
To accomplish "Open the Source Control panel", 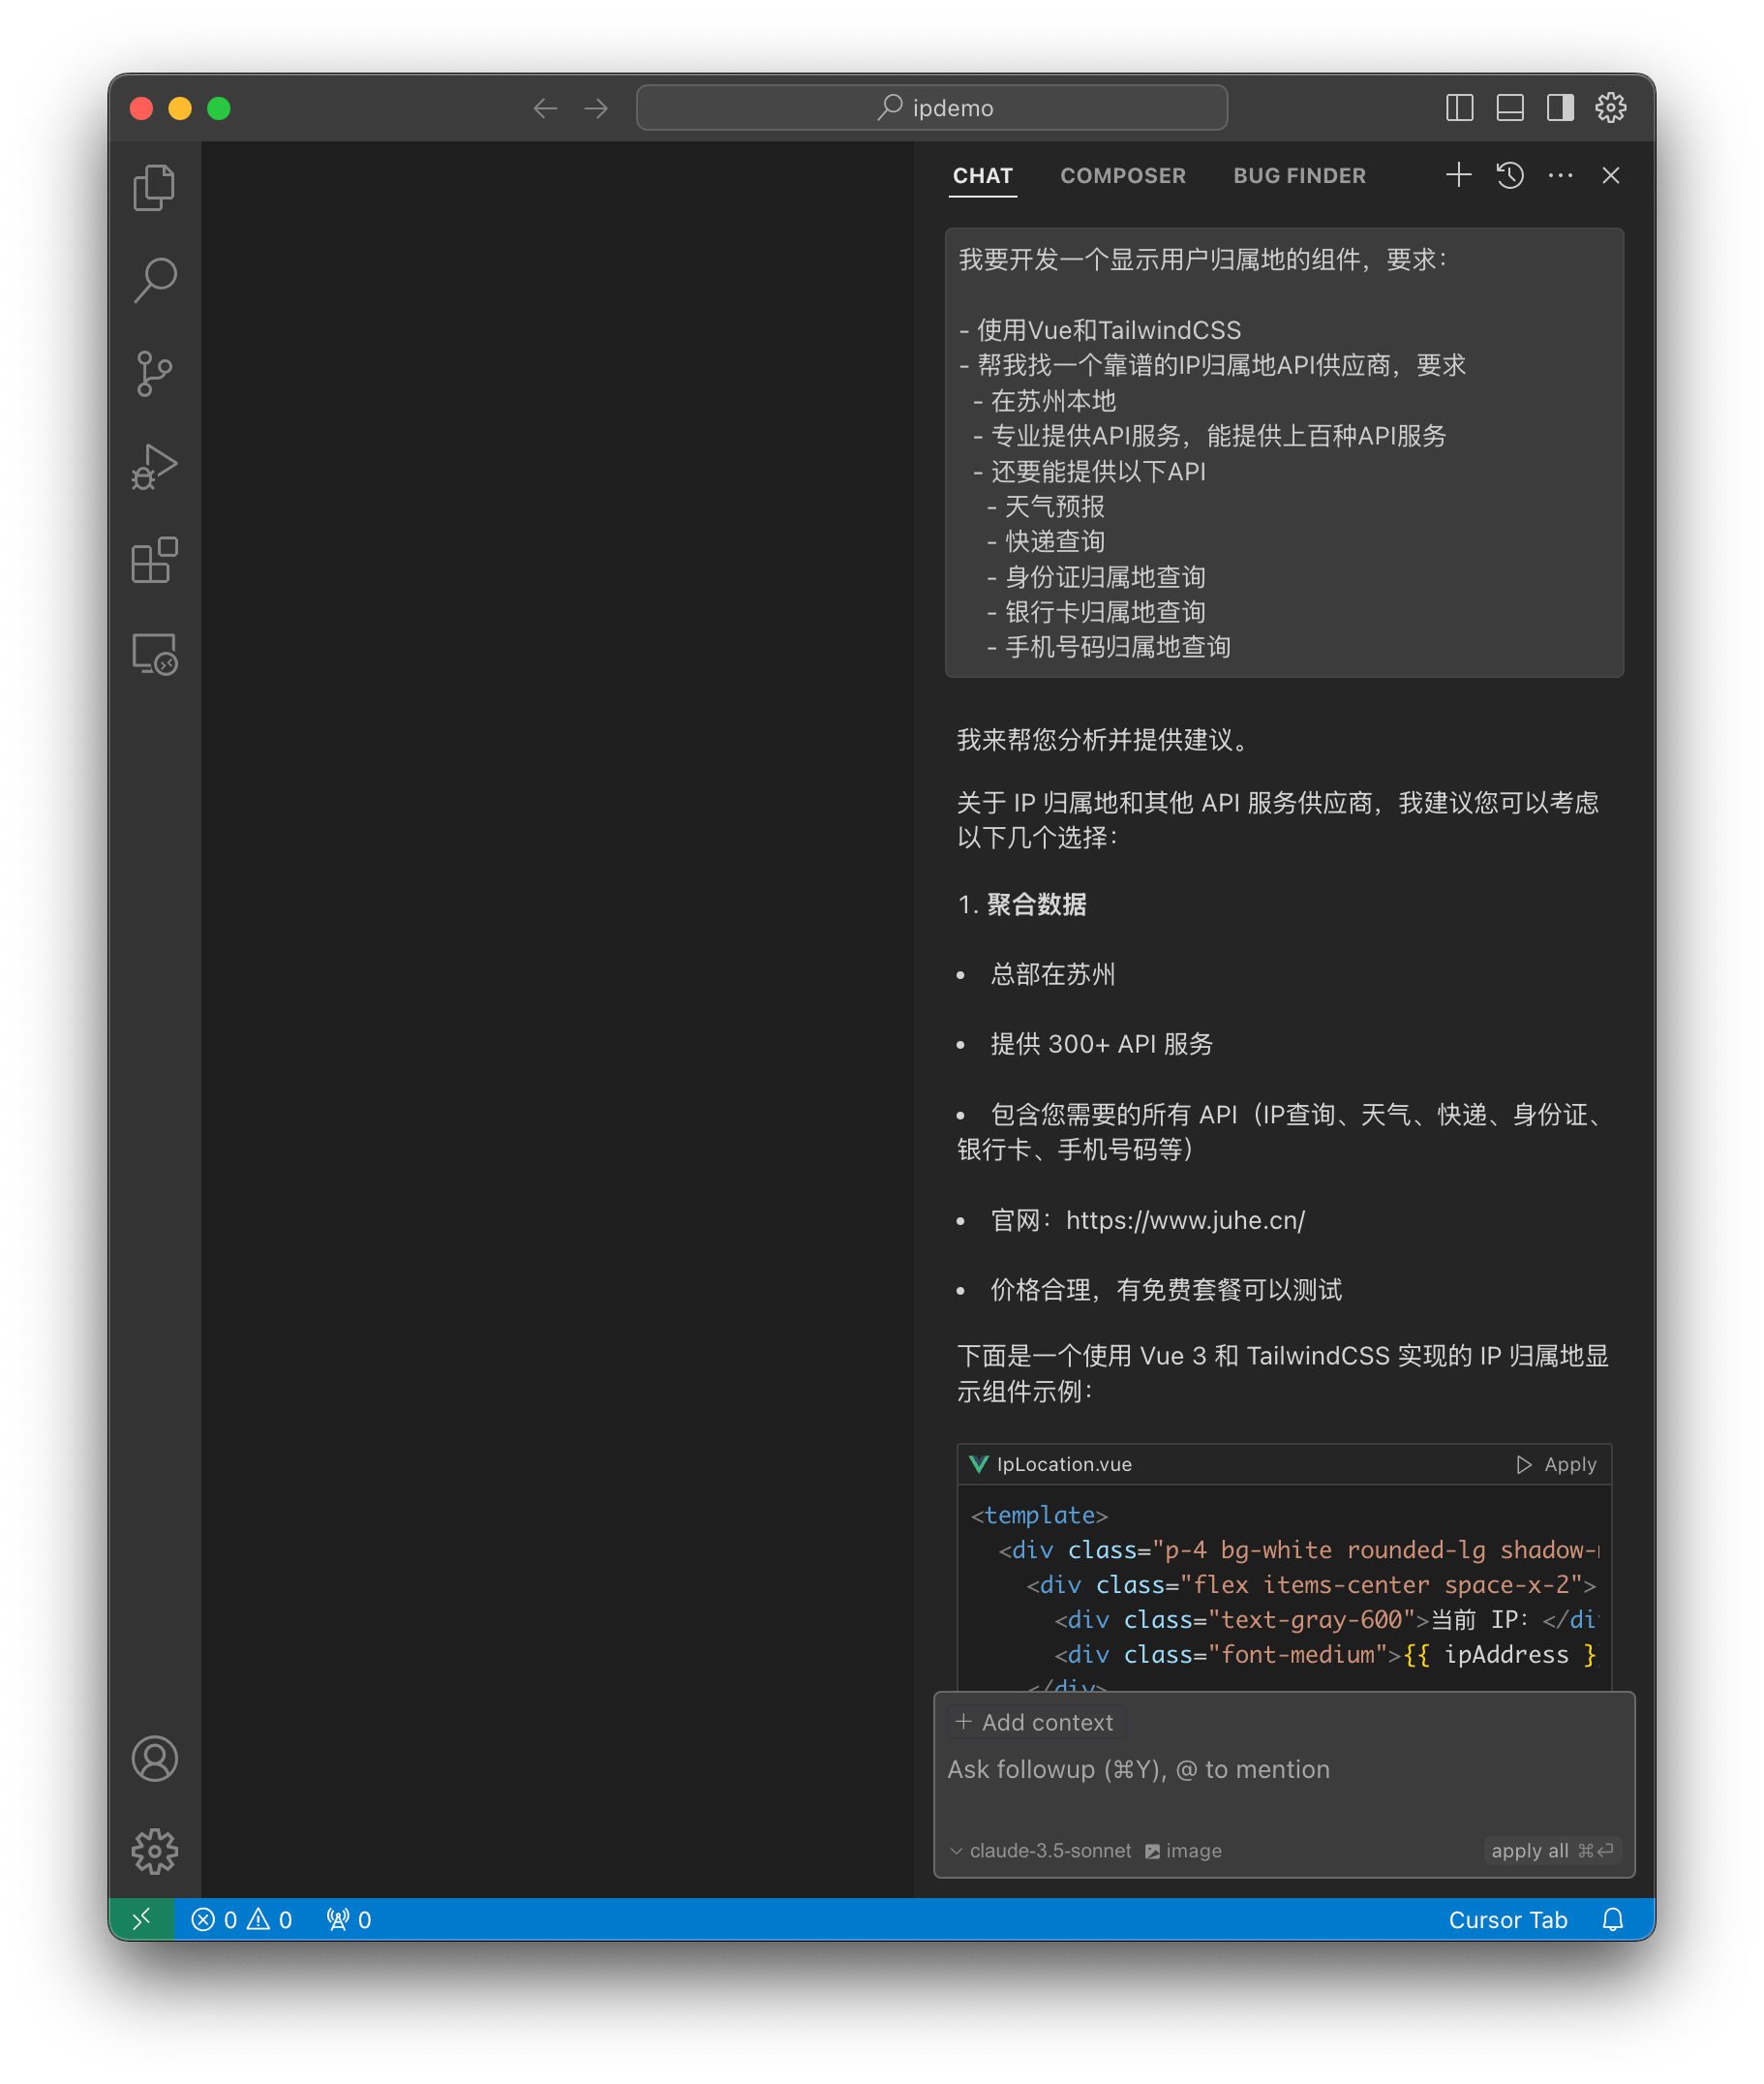I will click(154, 372).
